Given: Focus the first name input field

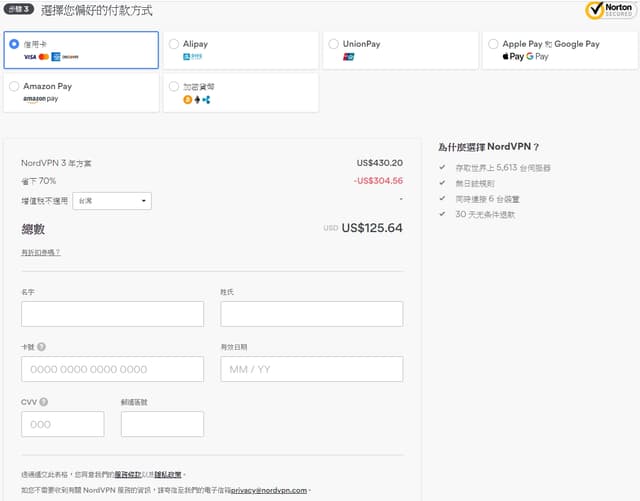Looking at the screenshot, I should pyautogui.click(x=112, y=314).
